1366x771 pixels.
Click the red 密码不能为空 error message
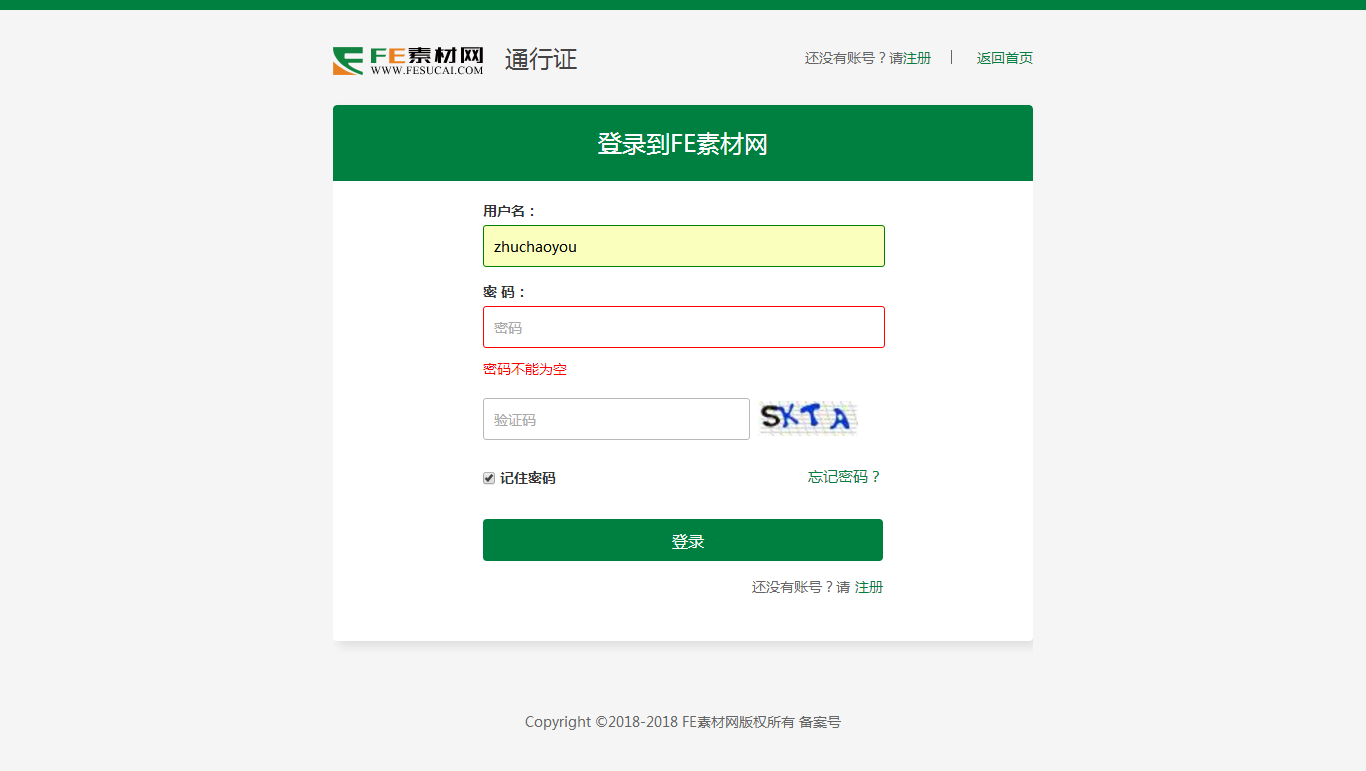525,369
